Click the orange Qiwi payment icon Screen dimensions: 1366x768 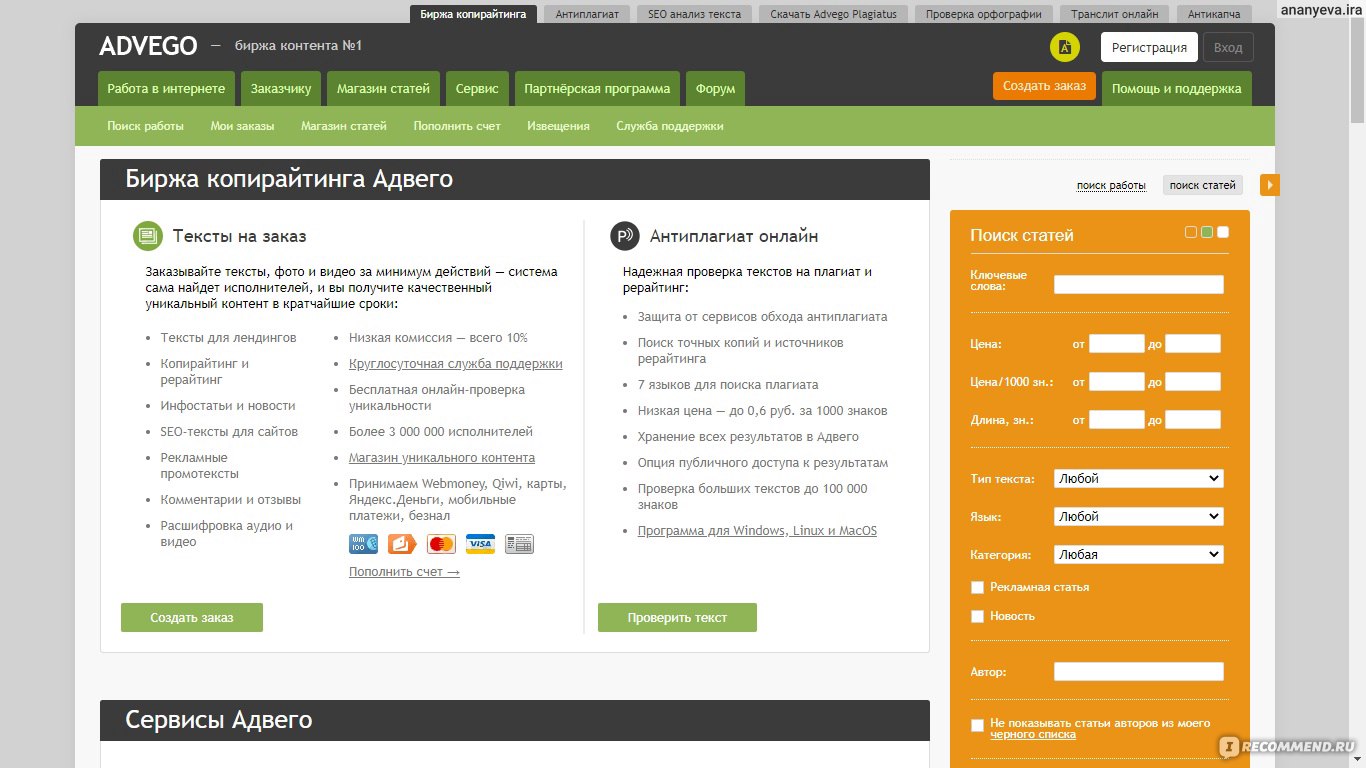click(x=402, y=544)
